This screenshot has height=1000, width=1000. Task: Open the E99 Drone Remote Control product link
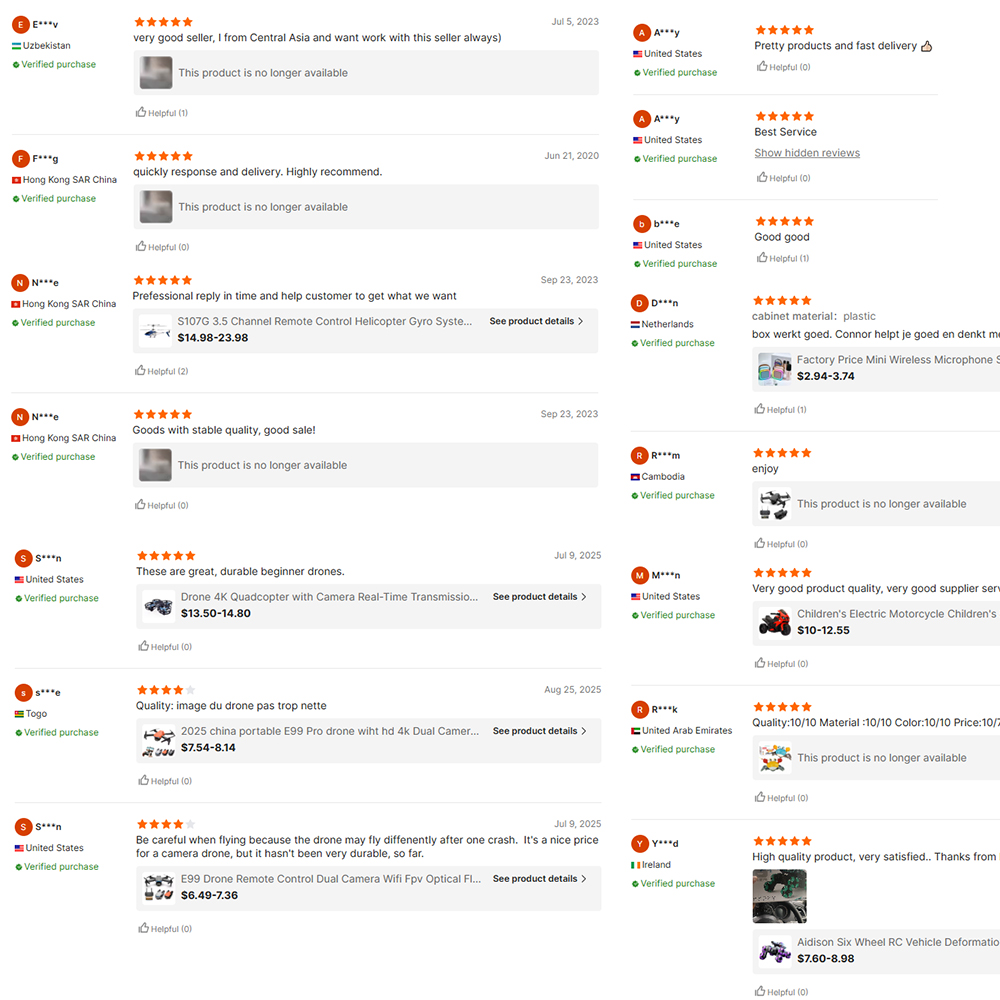331,879
